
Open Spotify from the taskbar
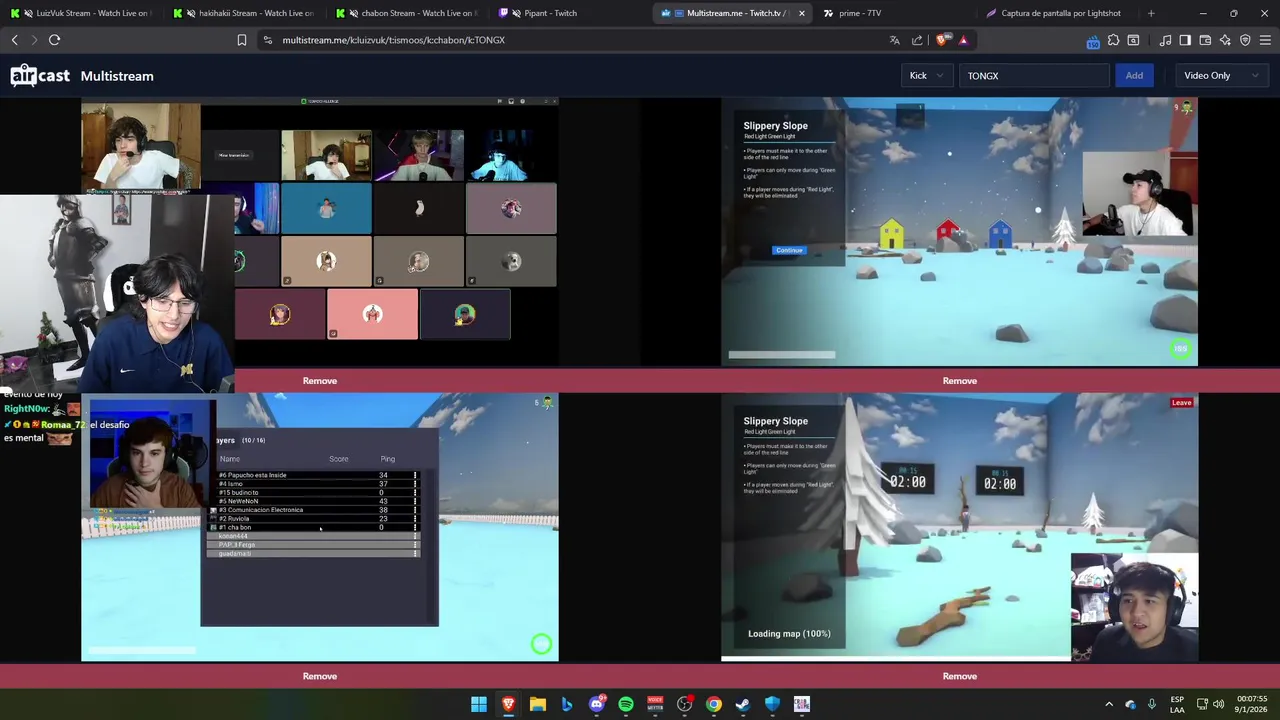[626, 704]
